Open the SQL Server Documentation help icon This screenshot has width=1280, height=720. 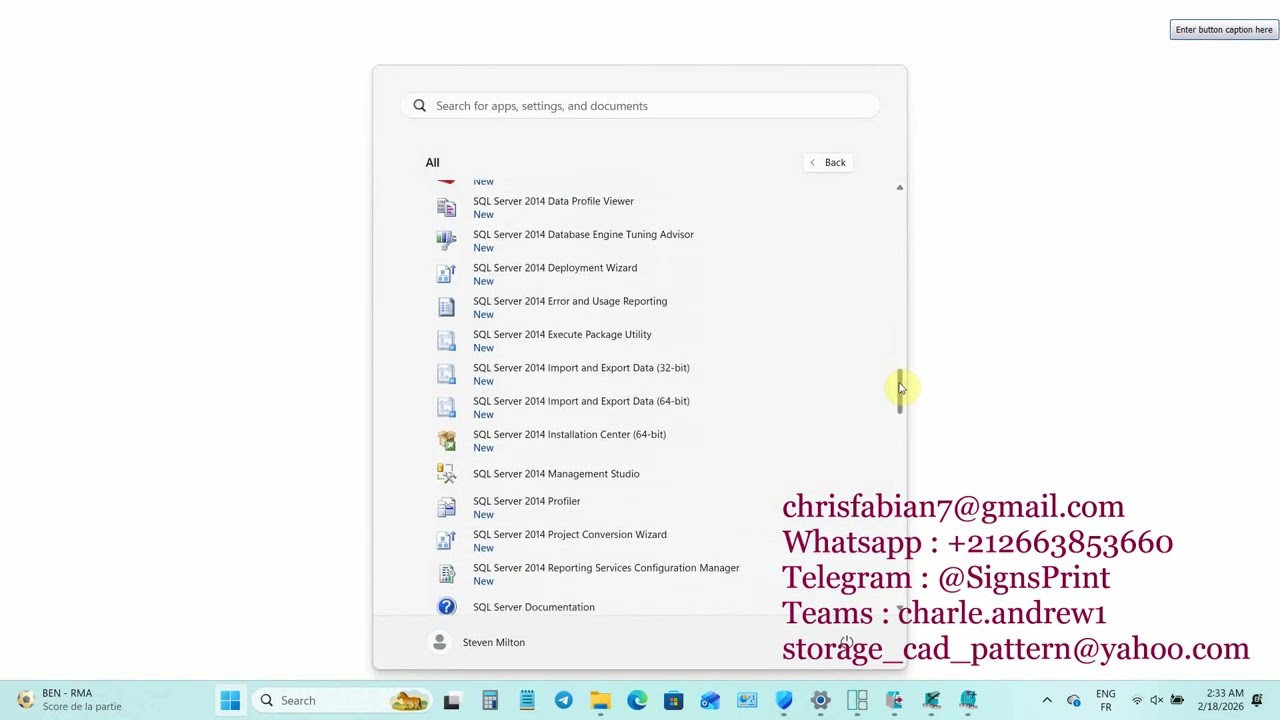tap(446, 607)
